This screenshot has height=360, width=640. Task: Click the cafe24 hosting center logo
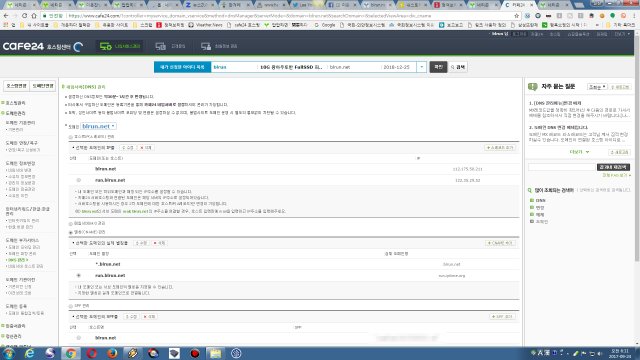43,47
